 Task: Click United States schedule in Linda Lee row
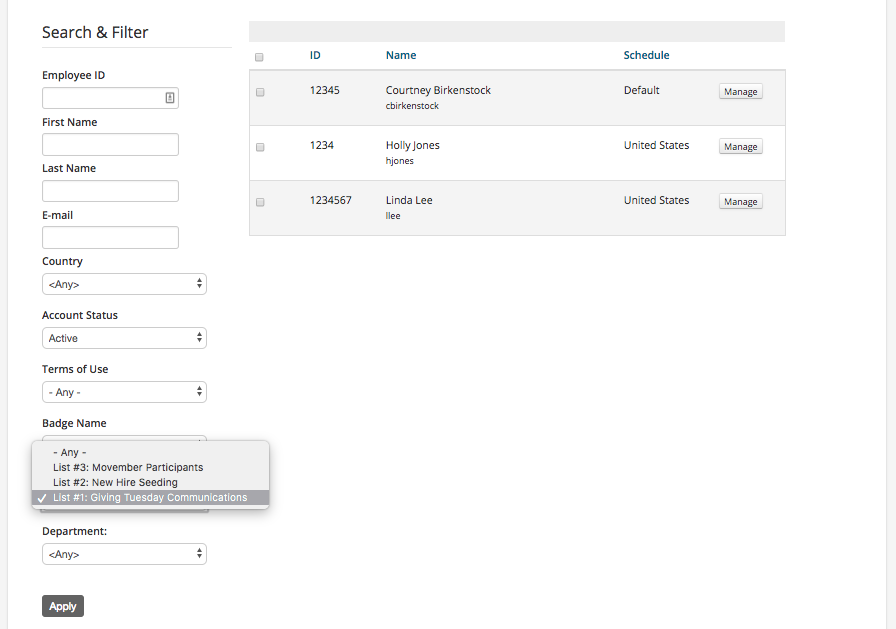tap(657, 201)
